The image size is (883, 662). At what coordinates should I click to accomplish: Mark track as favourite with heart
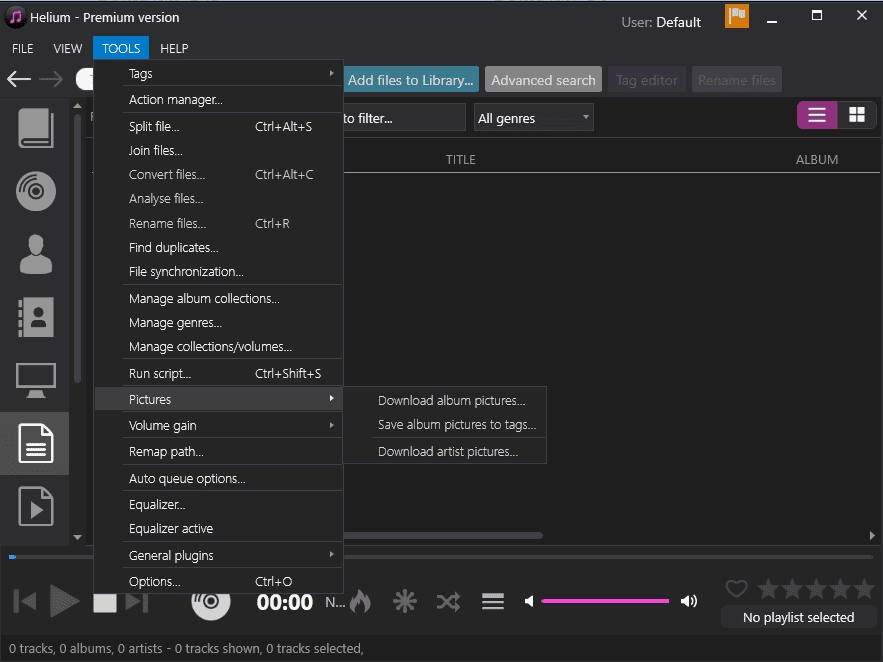click(737, 589)
